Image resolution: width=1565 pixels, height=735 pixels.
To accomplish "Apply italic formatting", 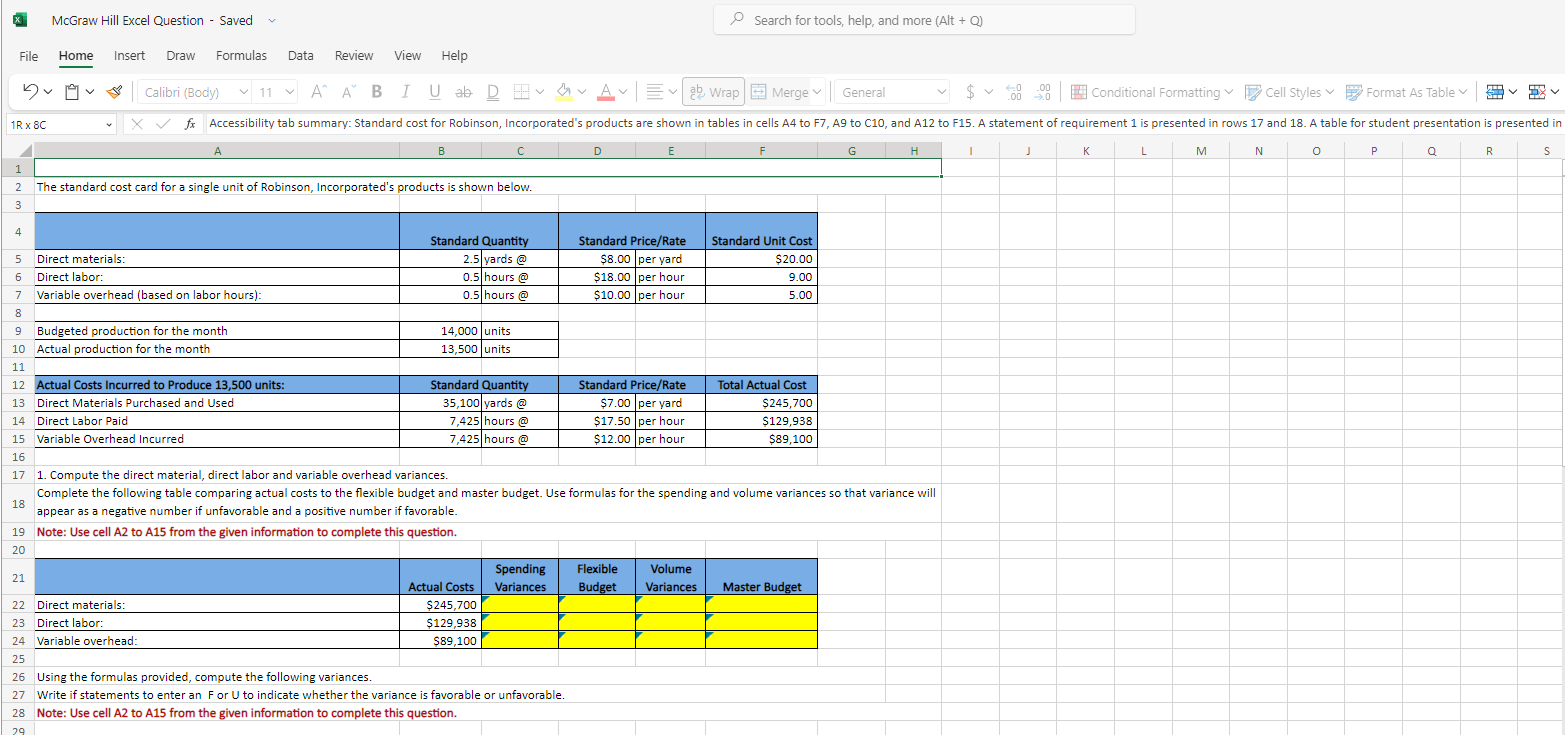I will 404,91.
